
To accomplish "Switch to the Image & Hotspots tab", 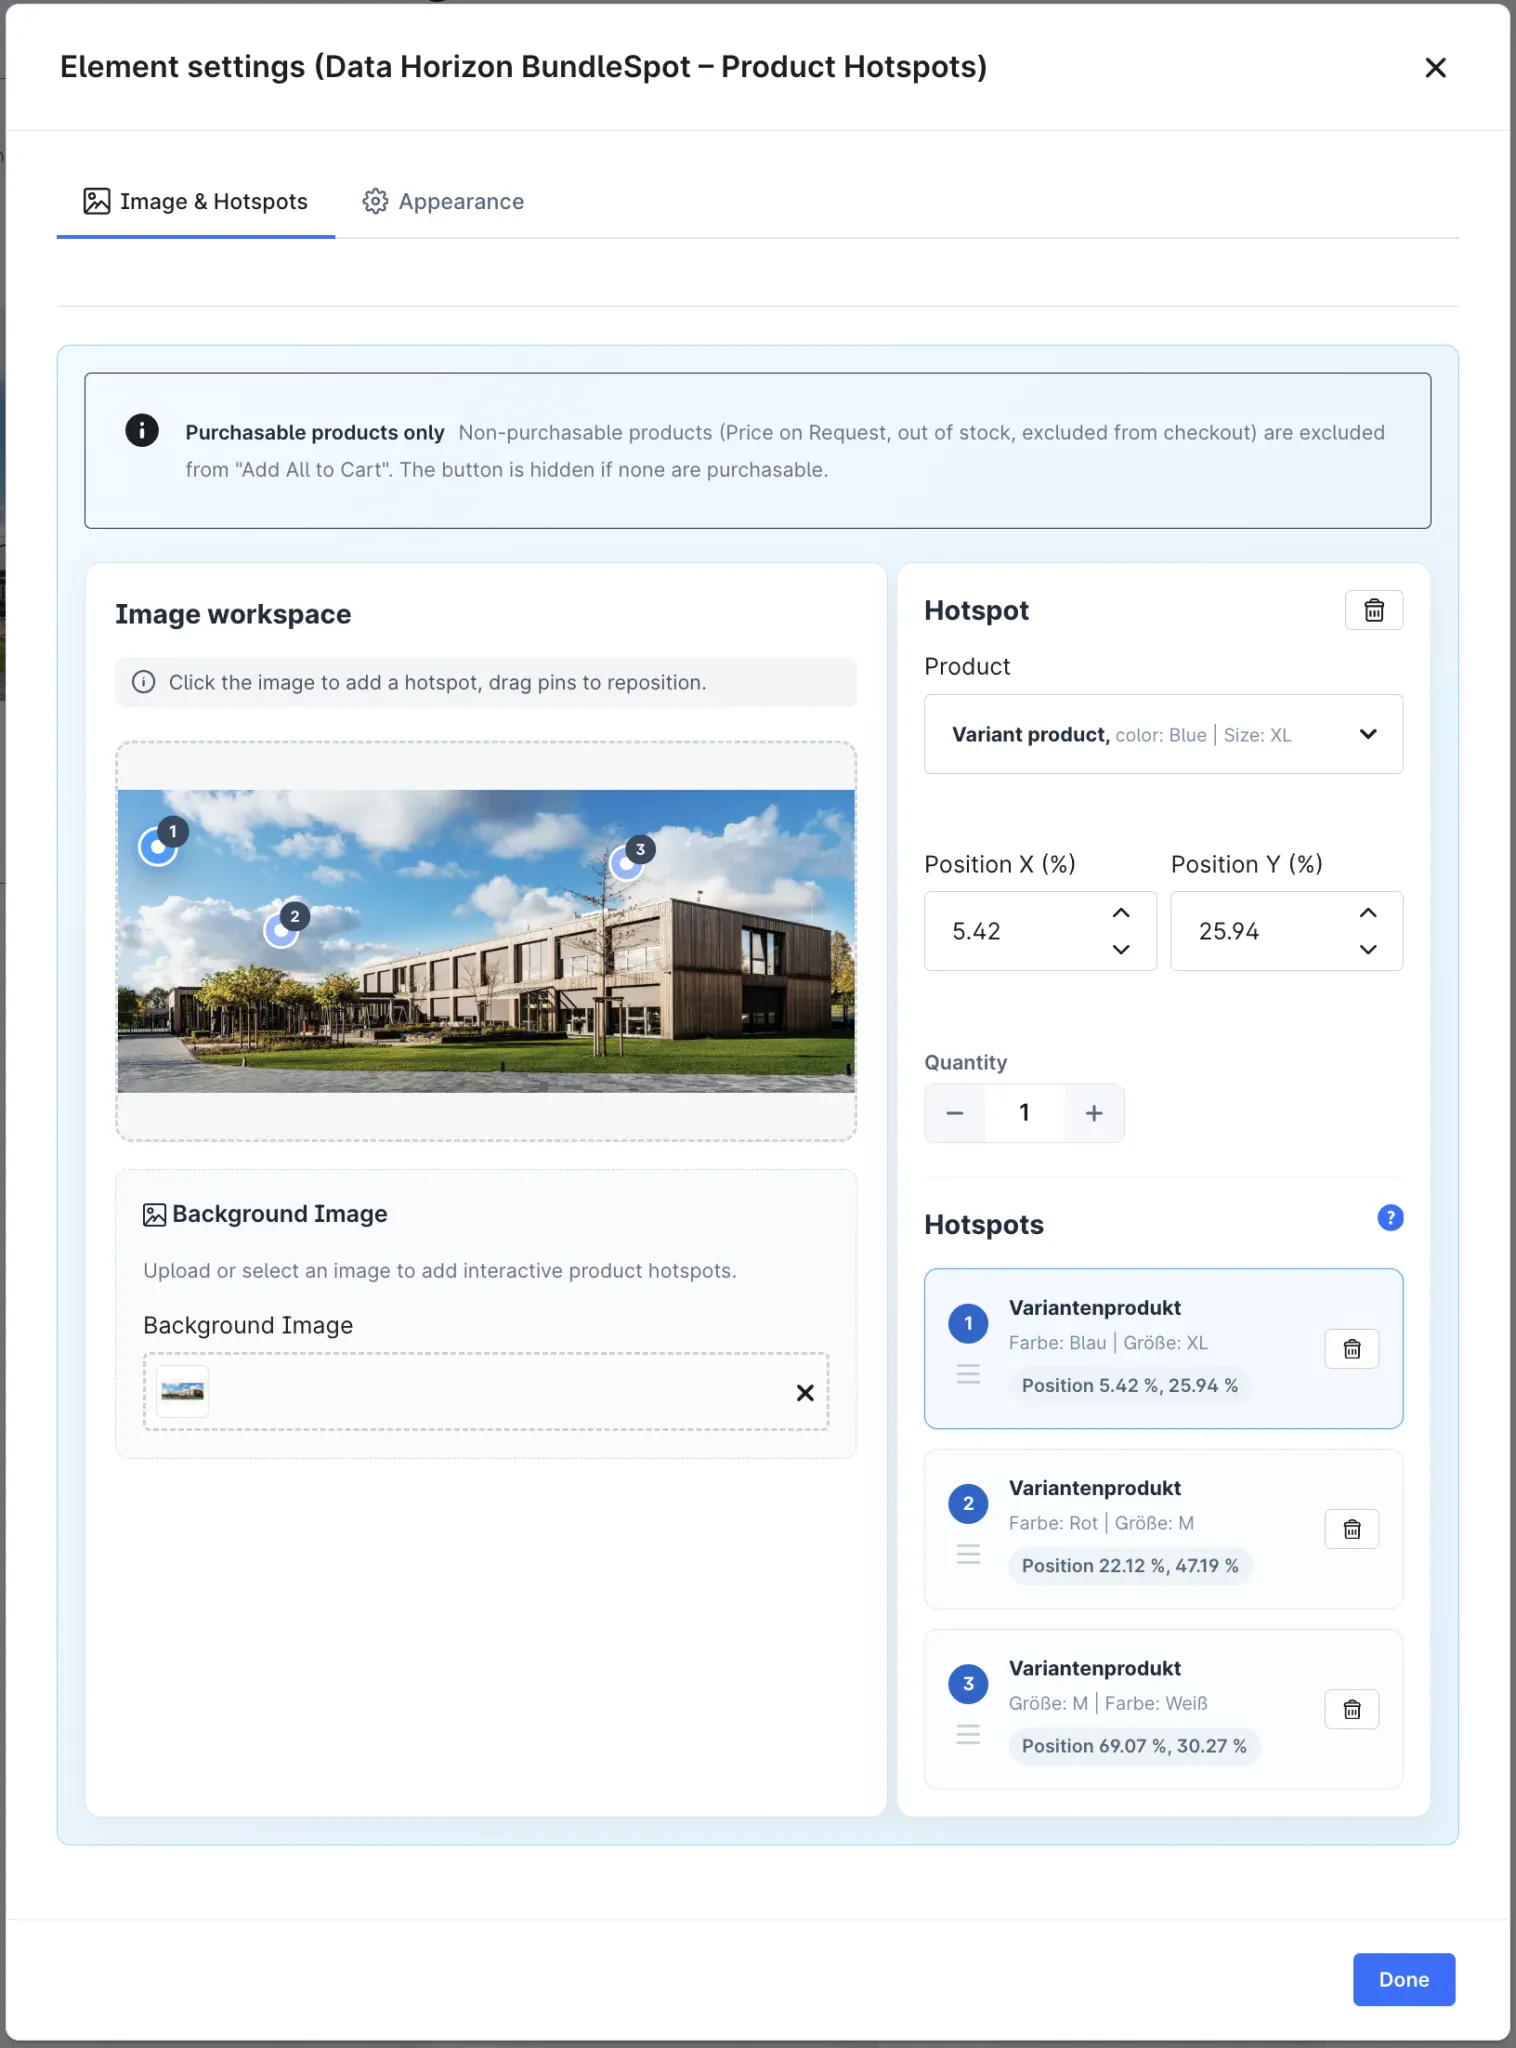I will (x=196, y=201).
